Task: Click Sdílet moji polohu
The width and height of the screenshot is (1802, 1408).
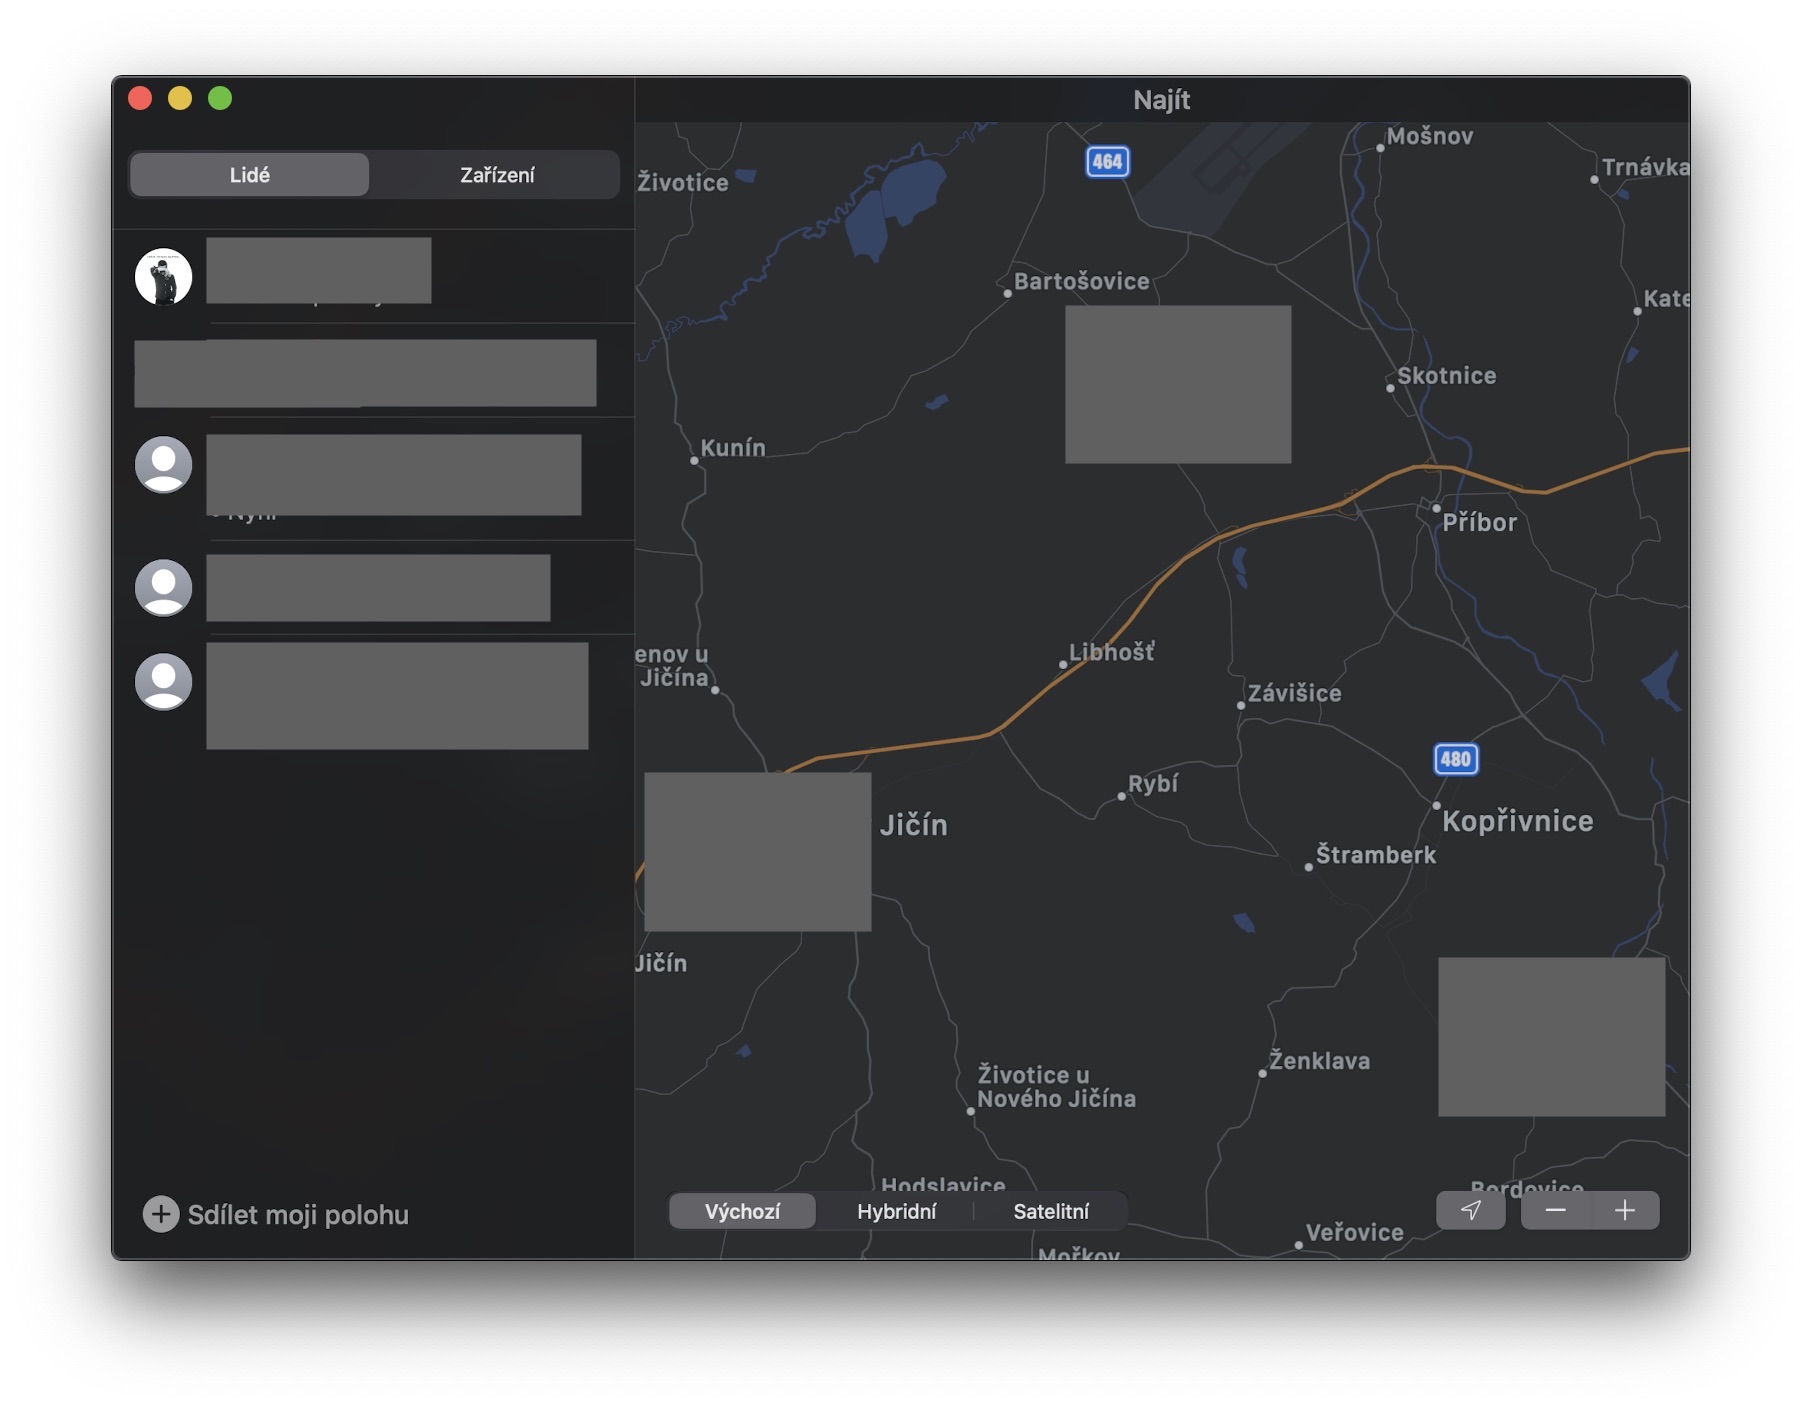Action: point(298,1214)
